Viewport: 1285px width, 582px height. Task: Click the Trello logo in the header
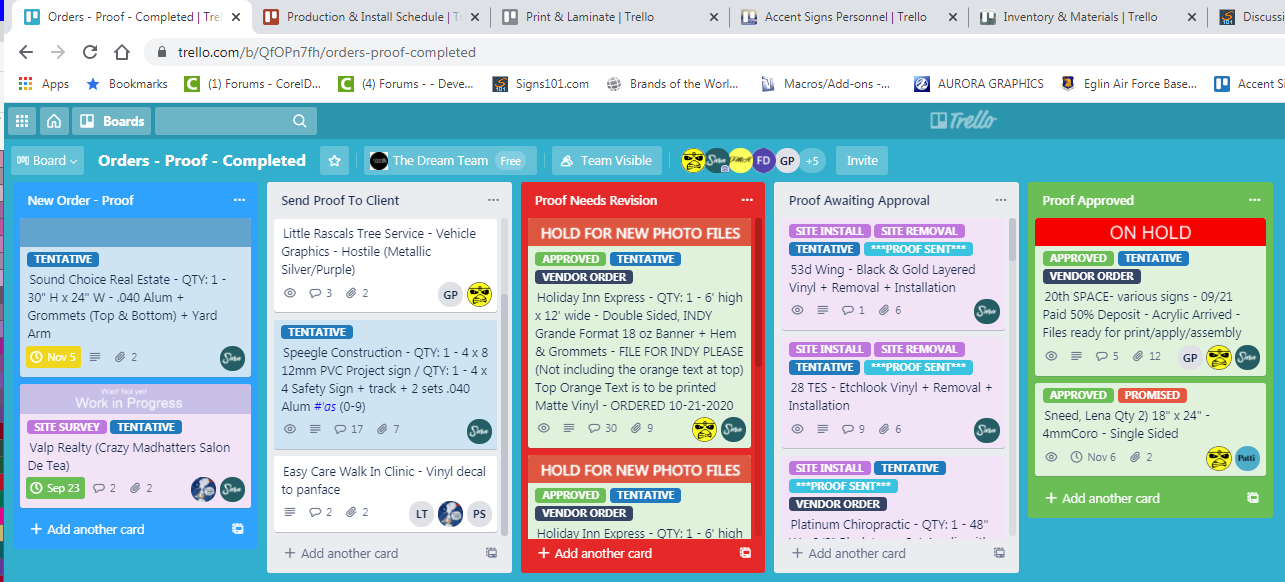pyautogui.click(x=963, y=121)
